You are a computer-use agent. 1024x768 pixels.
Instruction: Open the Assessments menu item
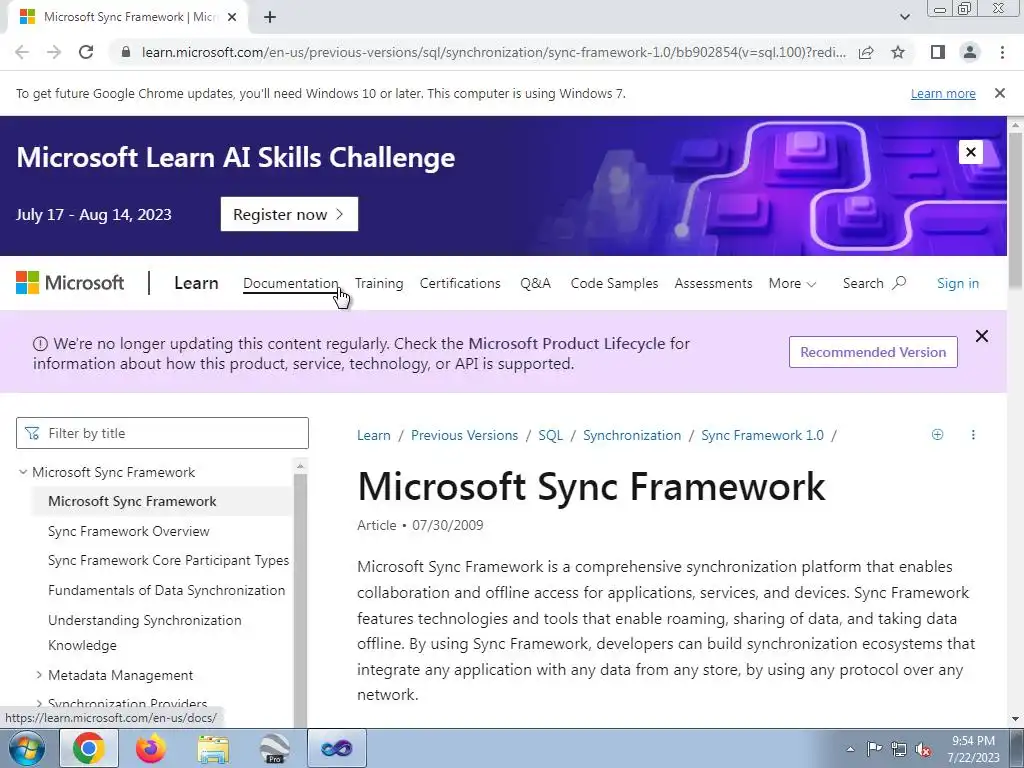(713, 283)
